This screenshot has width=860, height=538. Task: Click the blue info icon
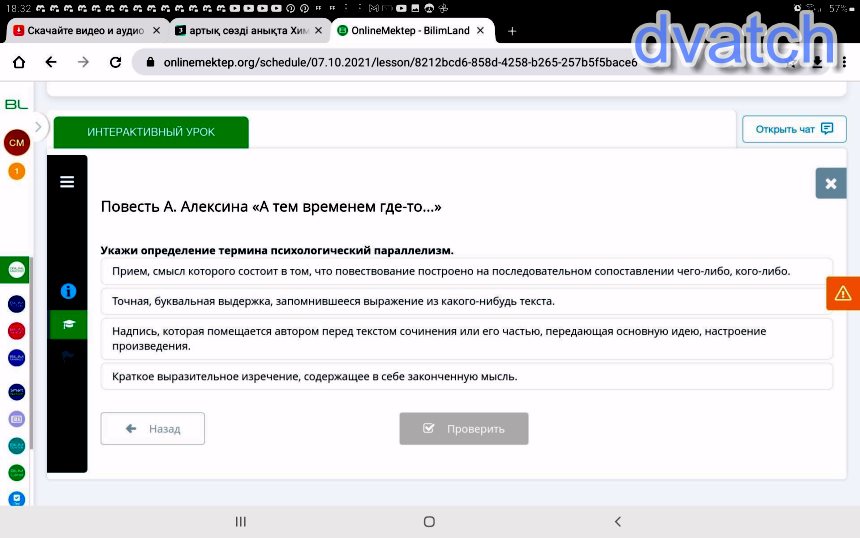[68, 291]
